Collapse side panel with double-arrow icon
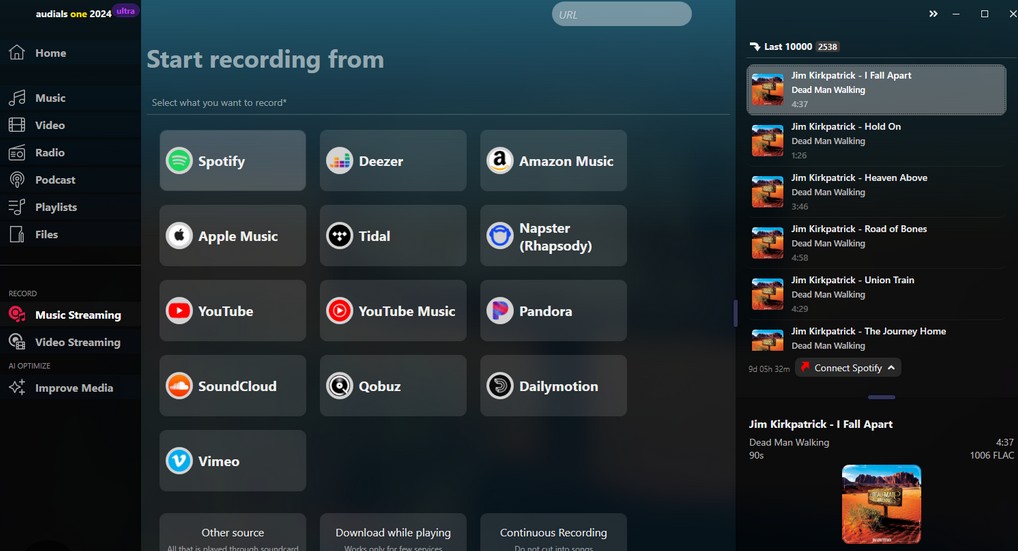 click(933, 14)
